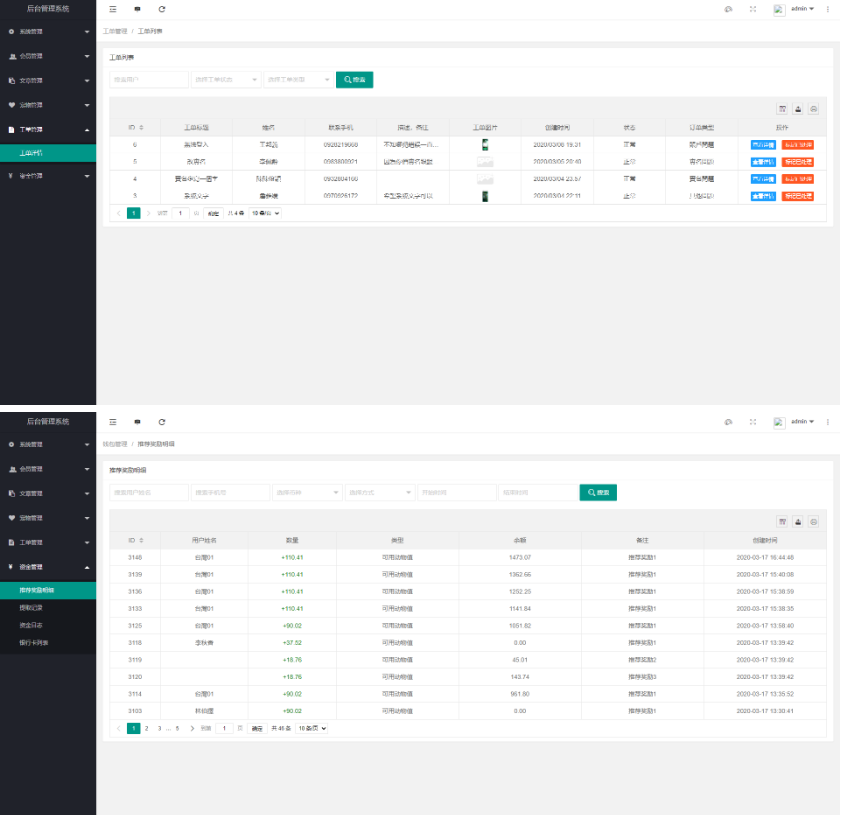Enter fullscreen from the 工单列表 page header
The image size is (841, 815).
753,9
